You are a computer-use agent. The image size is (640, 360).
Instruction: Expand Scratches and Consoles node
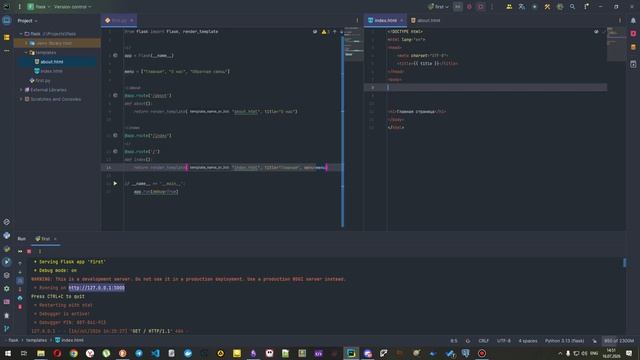[21, 99]
